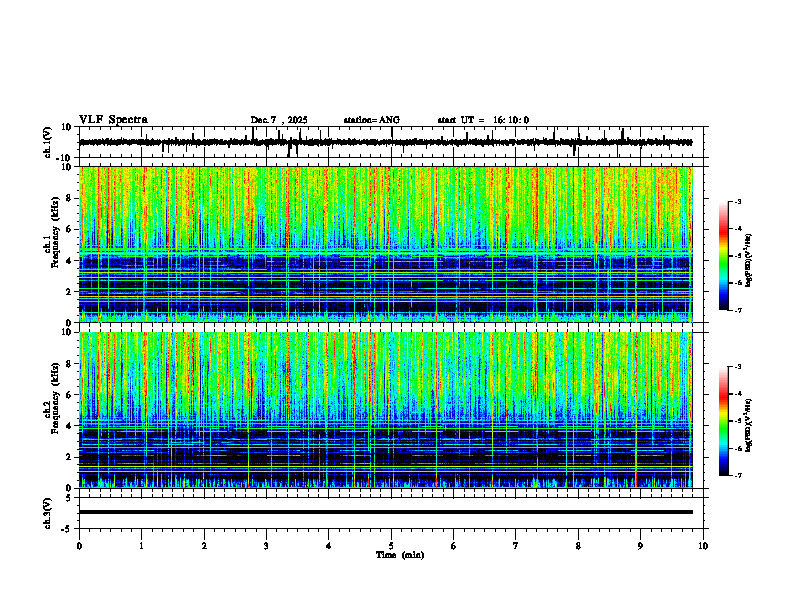Click the ch.1 spectrogram color scale bar
This screenshot has height=612, width=792.
pyautogui.click(x=723, y=256)
